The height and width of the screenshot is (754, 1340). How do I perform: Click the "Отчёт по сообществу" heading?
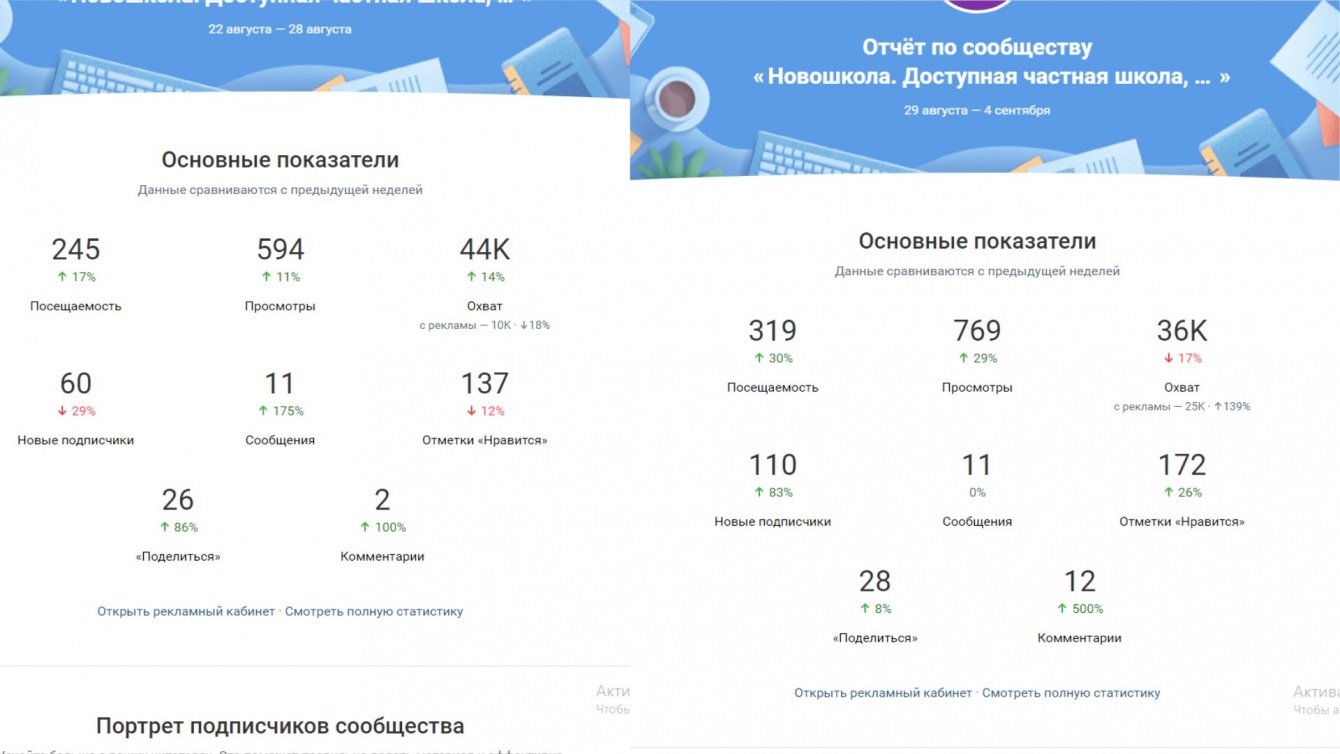click(977, 47)
